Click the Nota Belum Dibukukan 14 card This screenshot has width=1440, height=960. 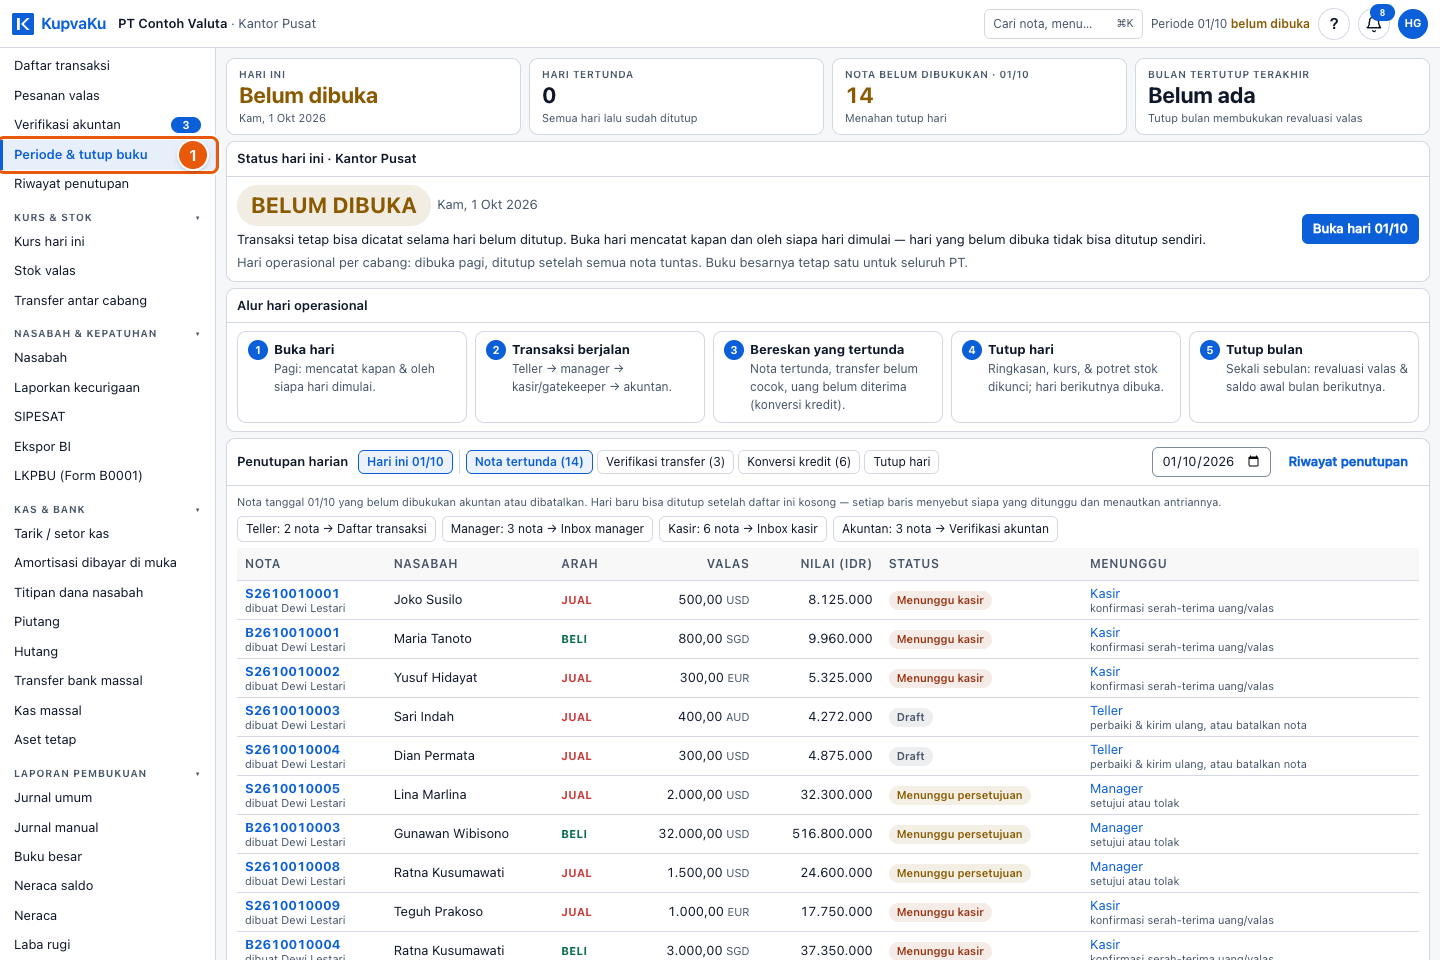coord(979,96)
